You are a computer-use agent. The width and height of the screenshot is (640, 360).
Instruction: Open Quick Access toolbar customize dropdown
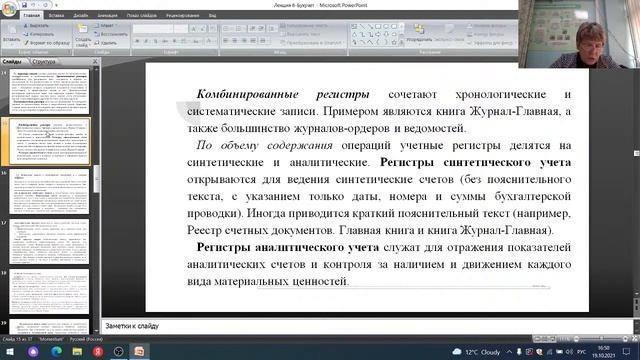coord(56,5)
